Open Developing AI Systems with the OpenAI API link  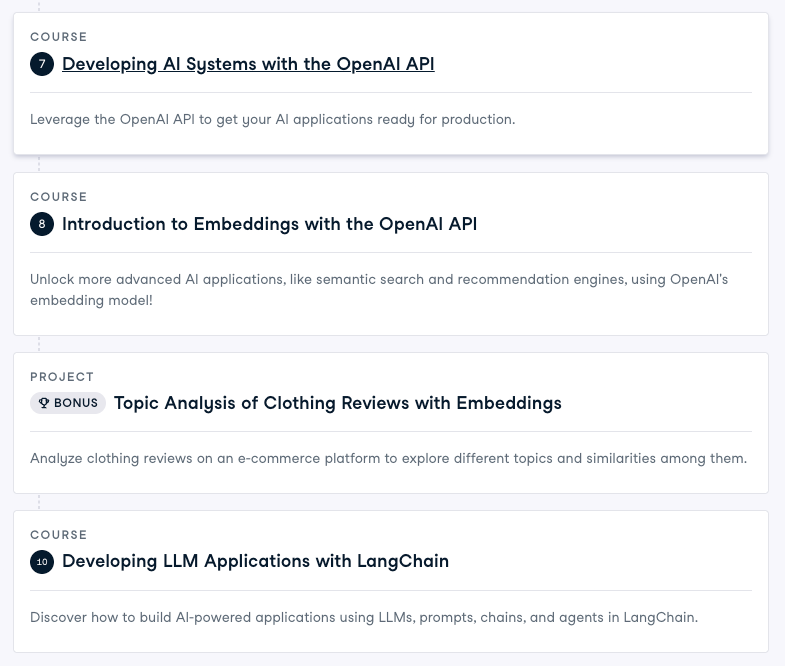click(x=248, y=64)
